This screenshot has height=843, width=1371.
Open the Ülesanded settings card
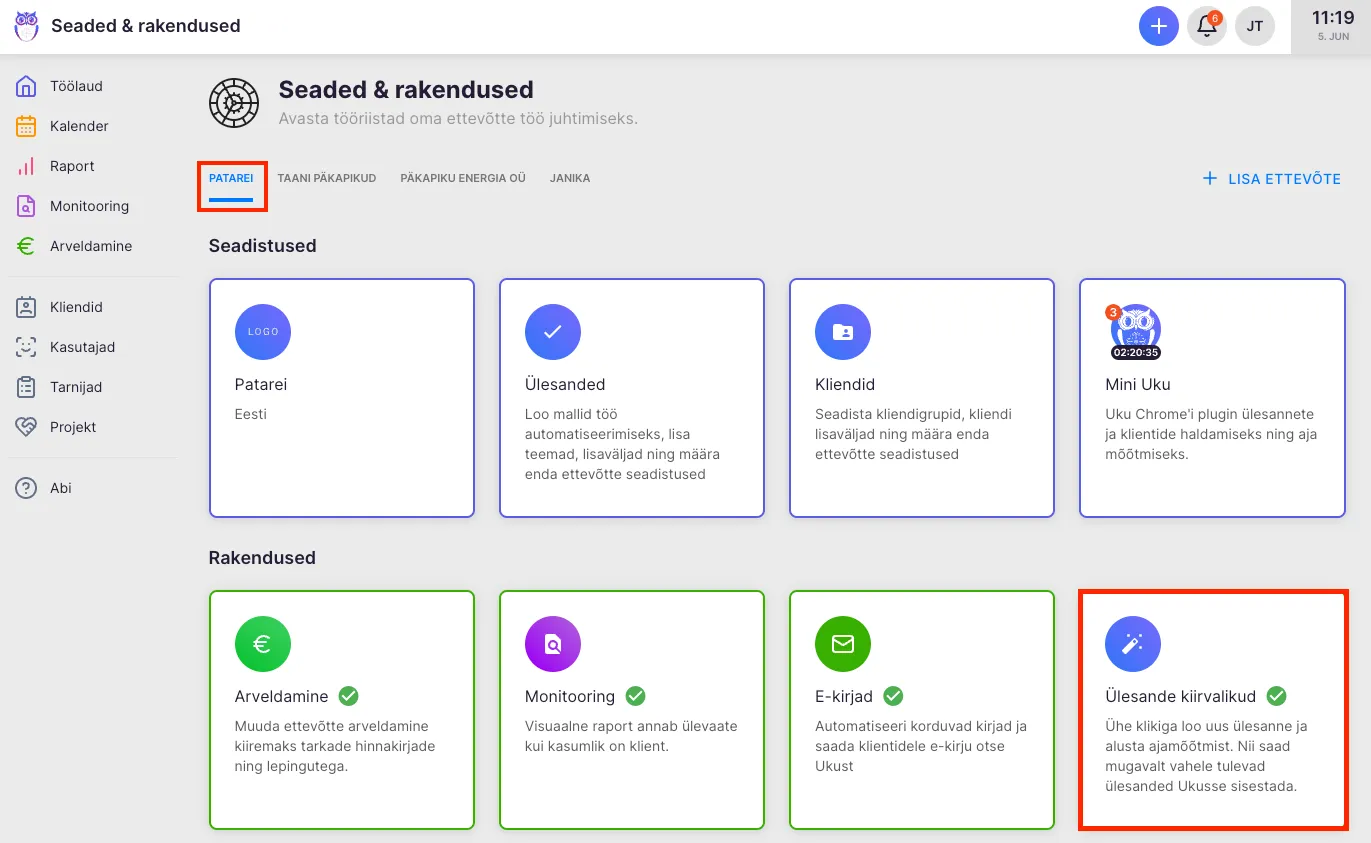pos(631,397)
